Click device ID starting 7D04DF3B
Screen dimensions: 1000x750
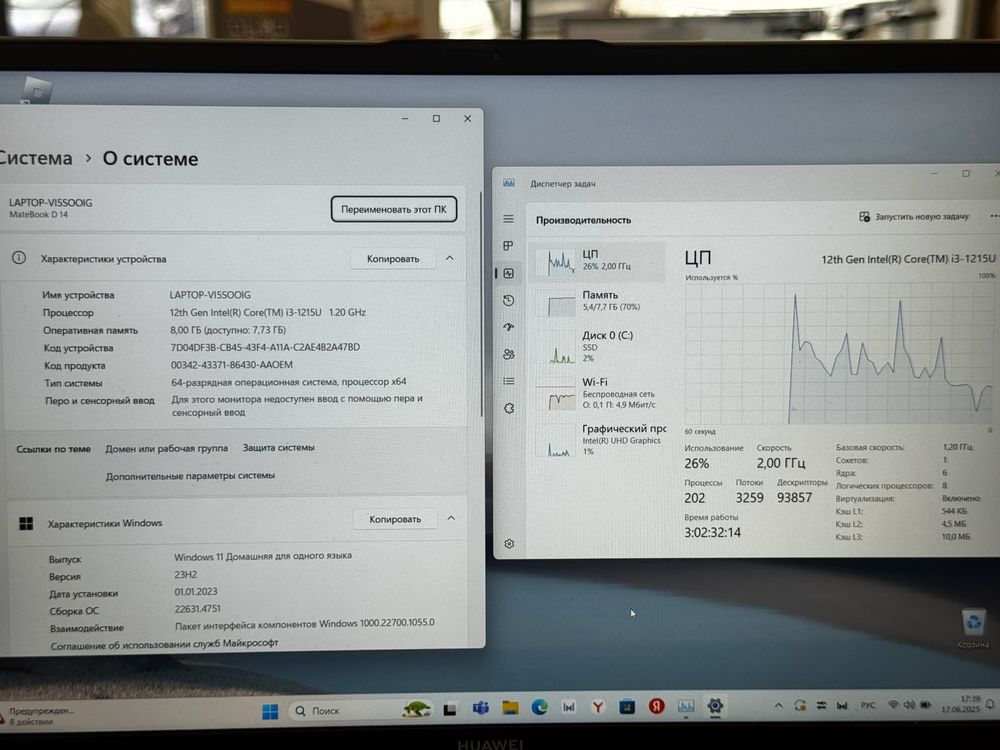coord(265,348)
